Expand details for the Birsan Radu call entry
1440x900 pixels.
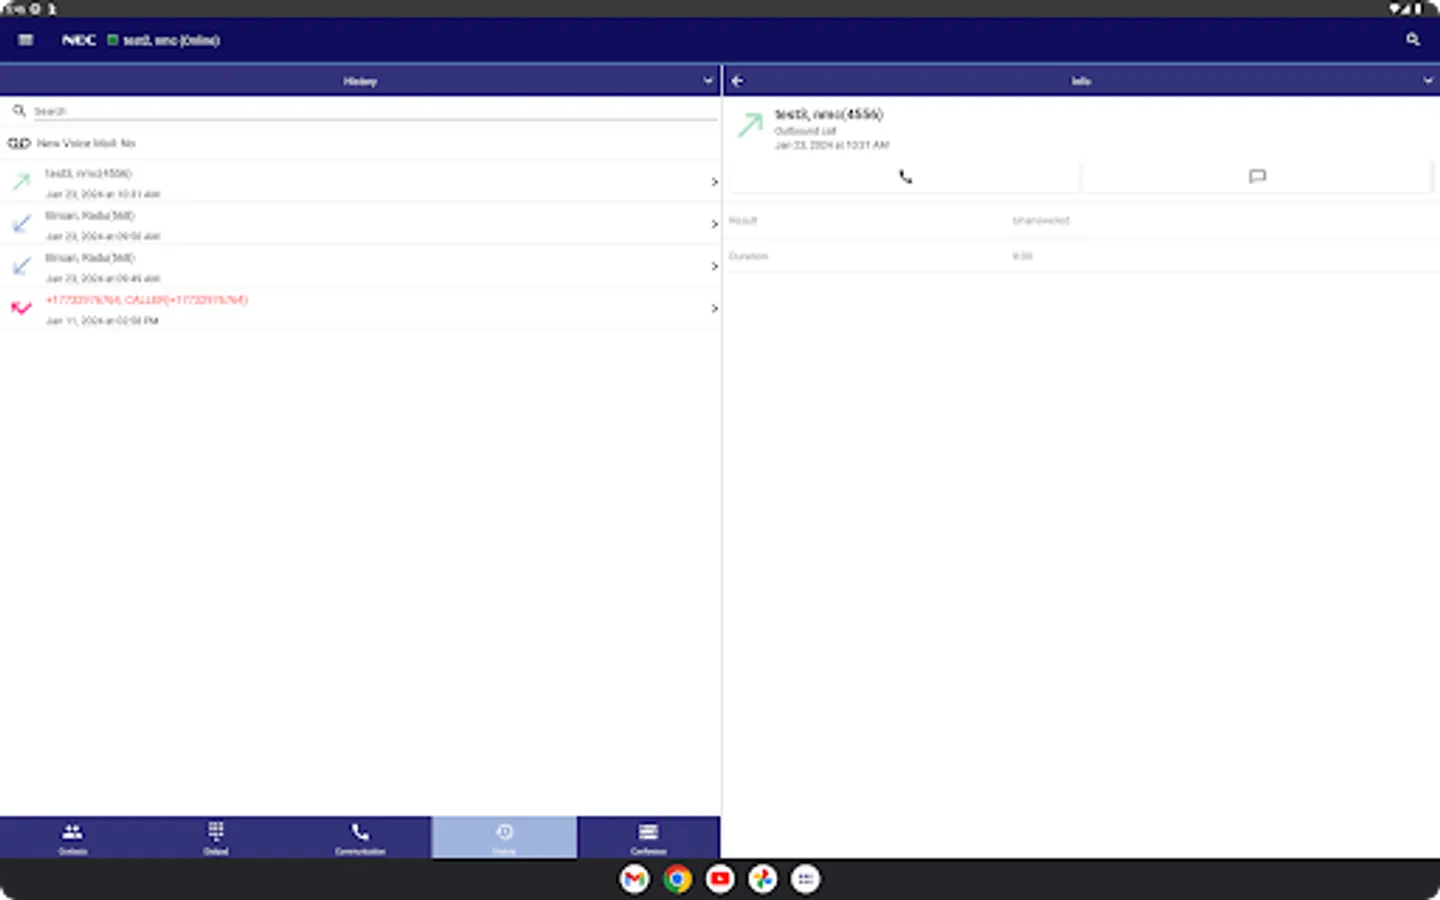point(714,223)
